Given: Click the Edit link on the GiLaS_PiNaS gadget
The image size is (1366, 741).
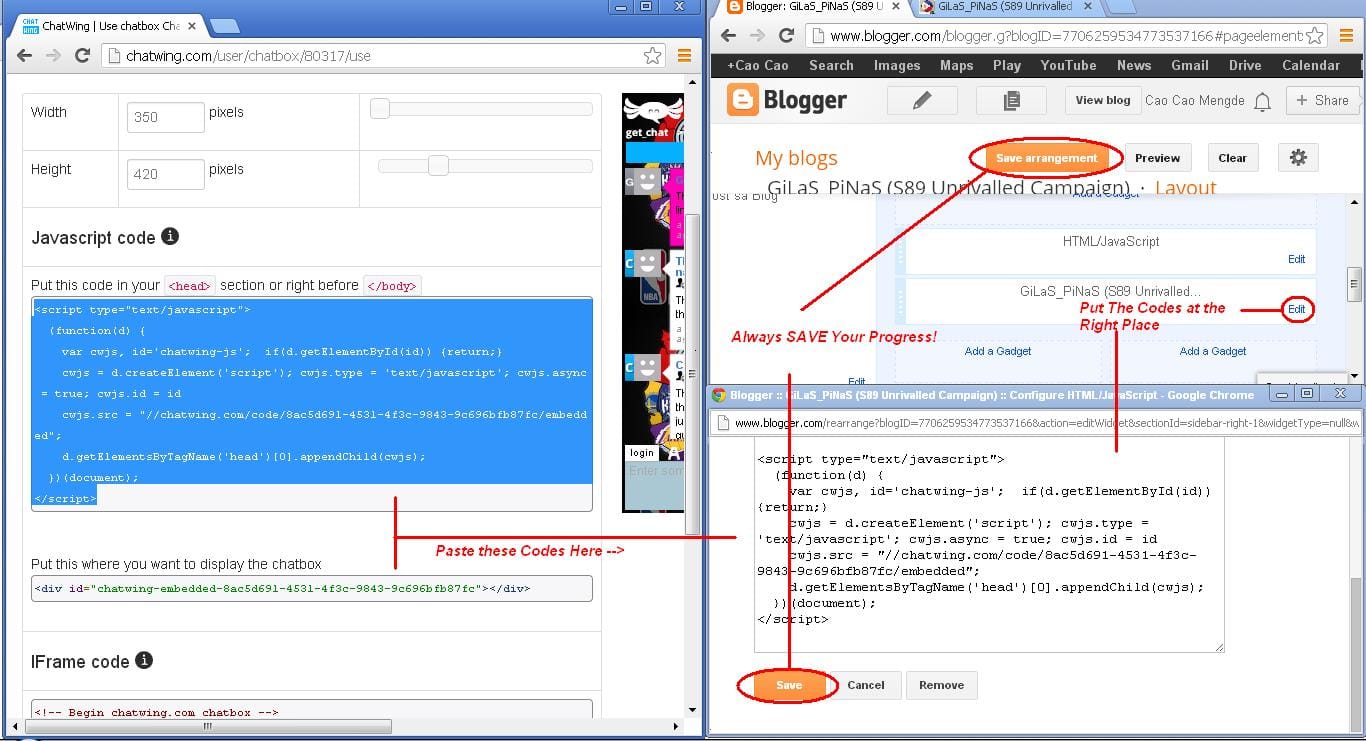Looking at the screenshot, I should pos(1296,309).
